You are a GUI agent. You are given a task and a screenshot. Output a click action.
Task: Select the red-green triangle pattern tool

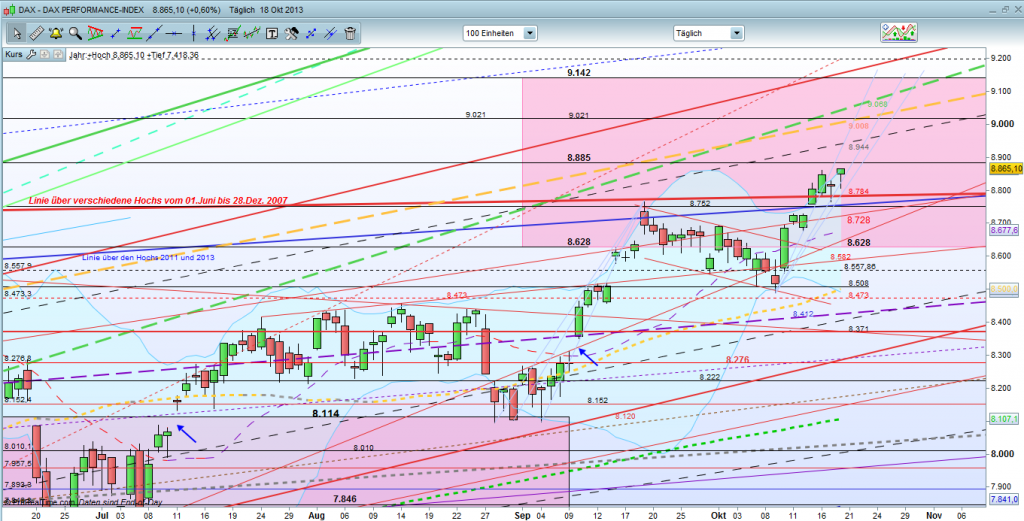[x=95, y=32]
